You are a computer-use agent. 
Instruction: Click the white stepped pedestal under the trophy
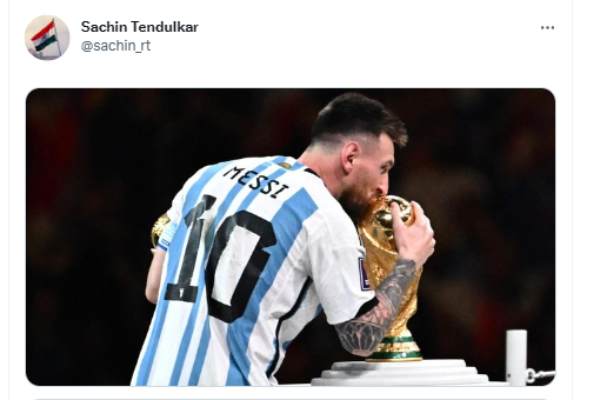click(x=400, y=372)
